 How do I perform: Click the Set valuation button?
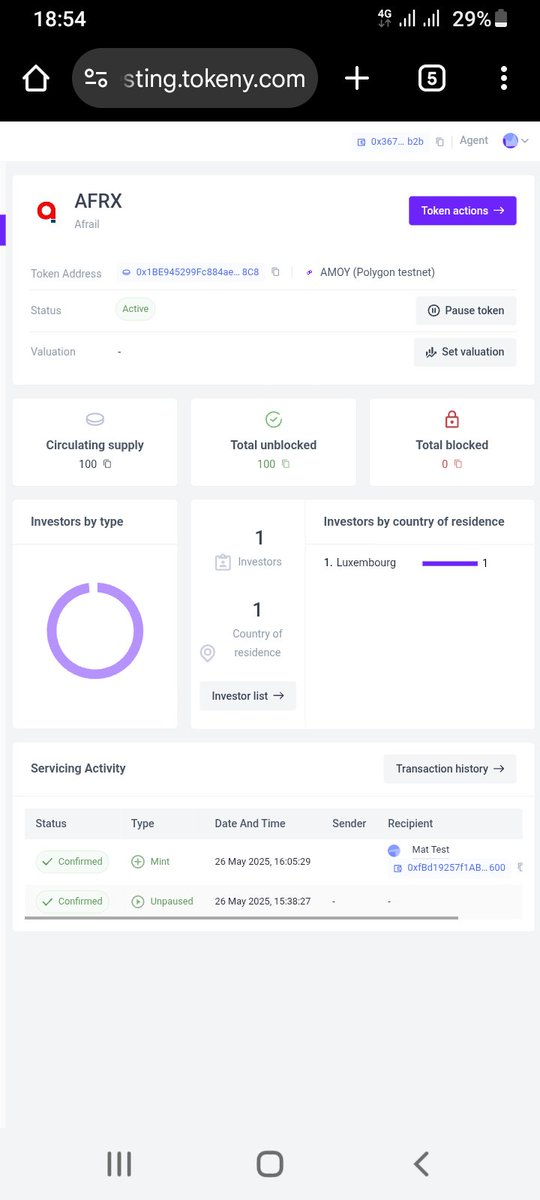(x=465, y=352)
